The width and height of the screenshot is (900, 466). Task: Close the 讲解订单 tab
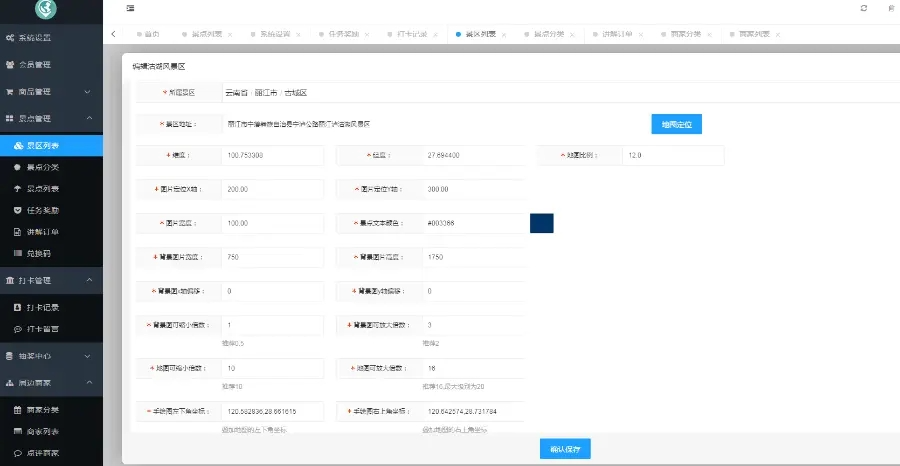pos(641,34)
